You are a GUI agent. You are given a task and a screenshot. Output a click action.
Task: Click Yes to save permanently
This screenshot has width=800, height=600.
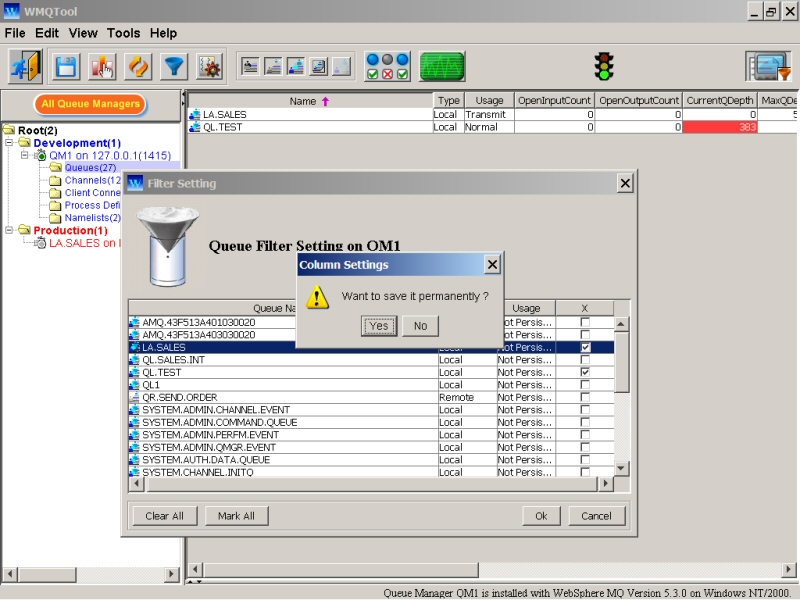point(379,326)
